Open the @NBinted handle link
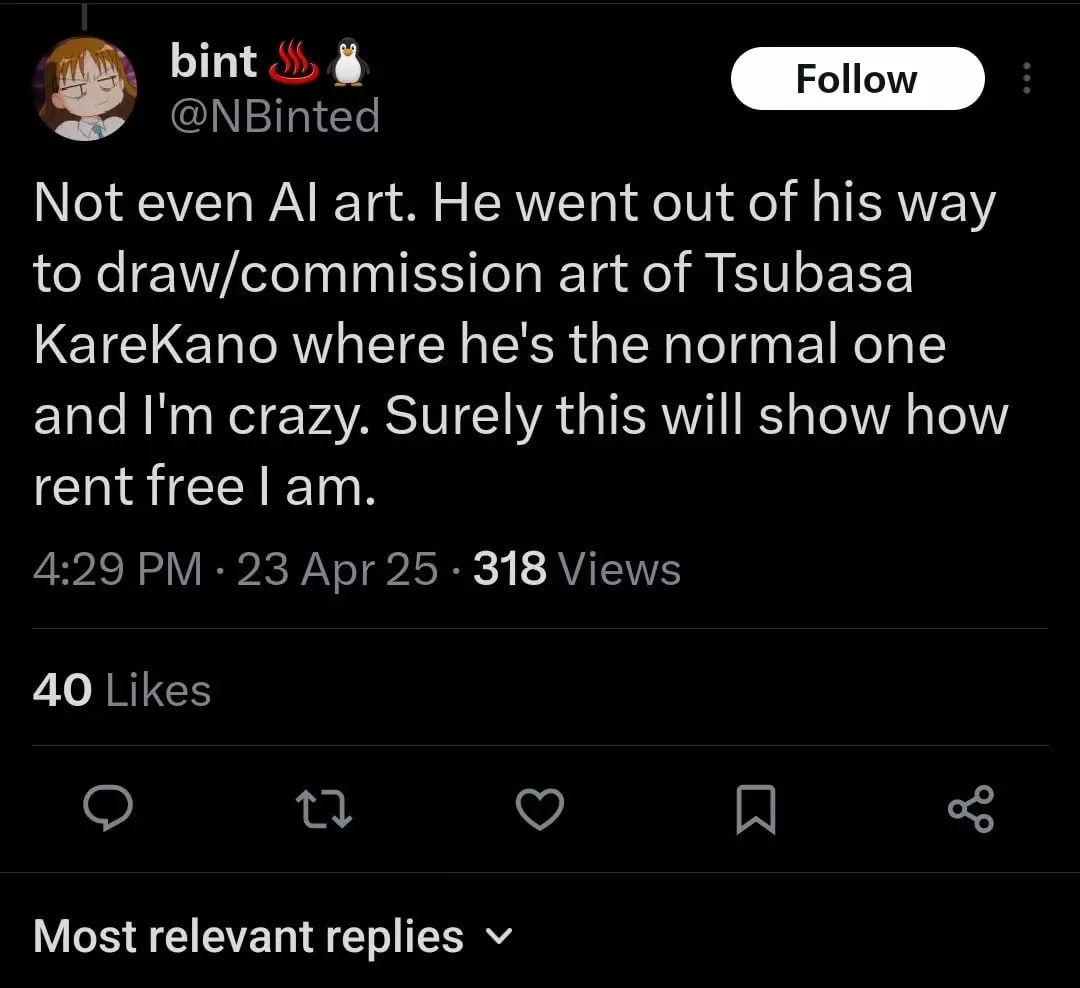 [275, 116]
